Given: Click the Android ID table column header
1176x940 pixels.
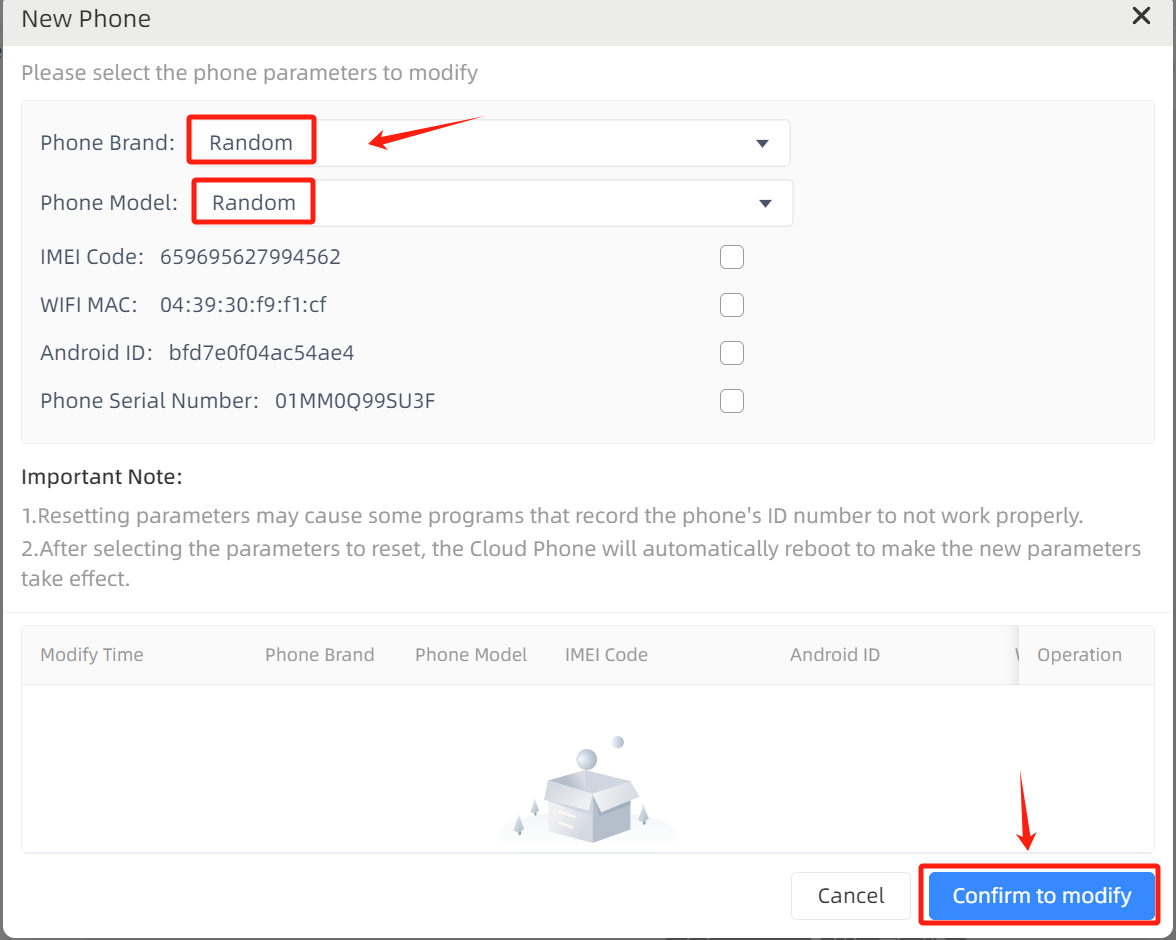Looking at the screenshot, I should pyautogui.click(x=835, y=655).
